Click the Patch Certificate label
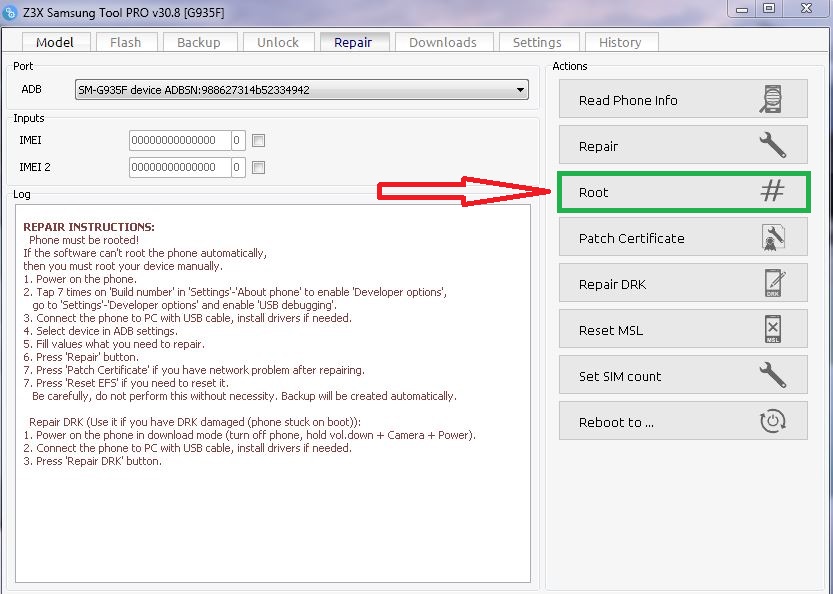 click(x=632, y=239)
